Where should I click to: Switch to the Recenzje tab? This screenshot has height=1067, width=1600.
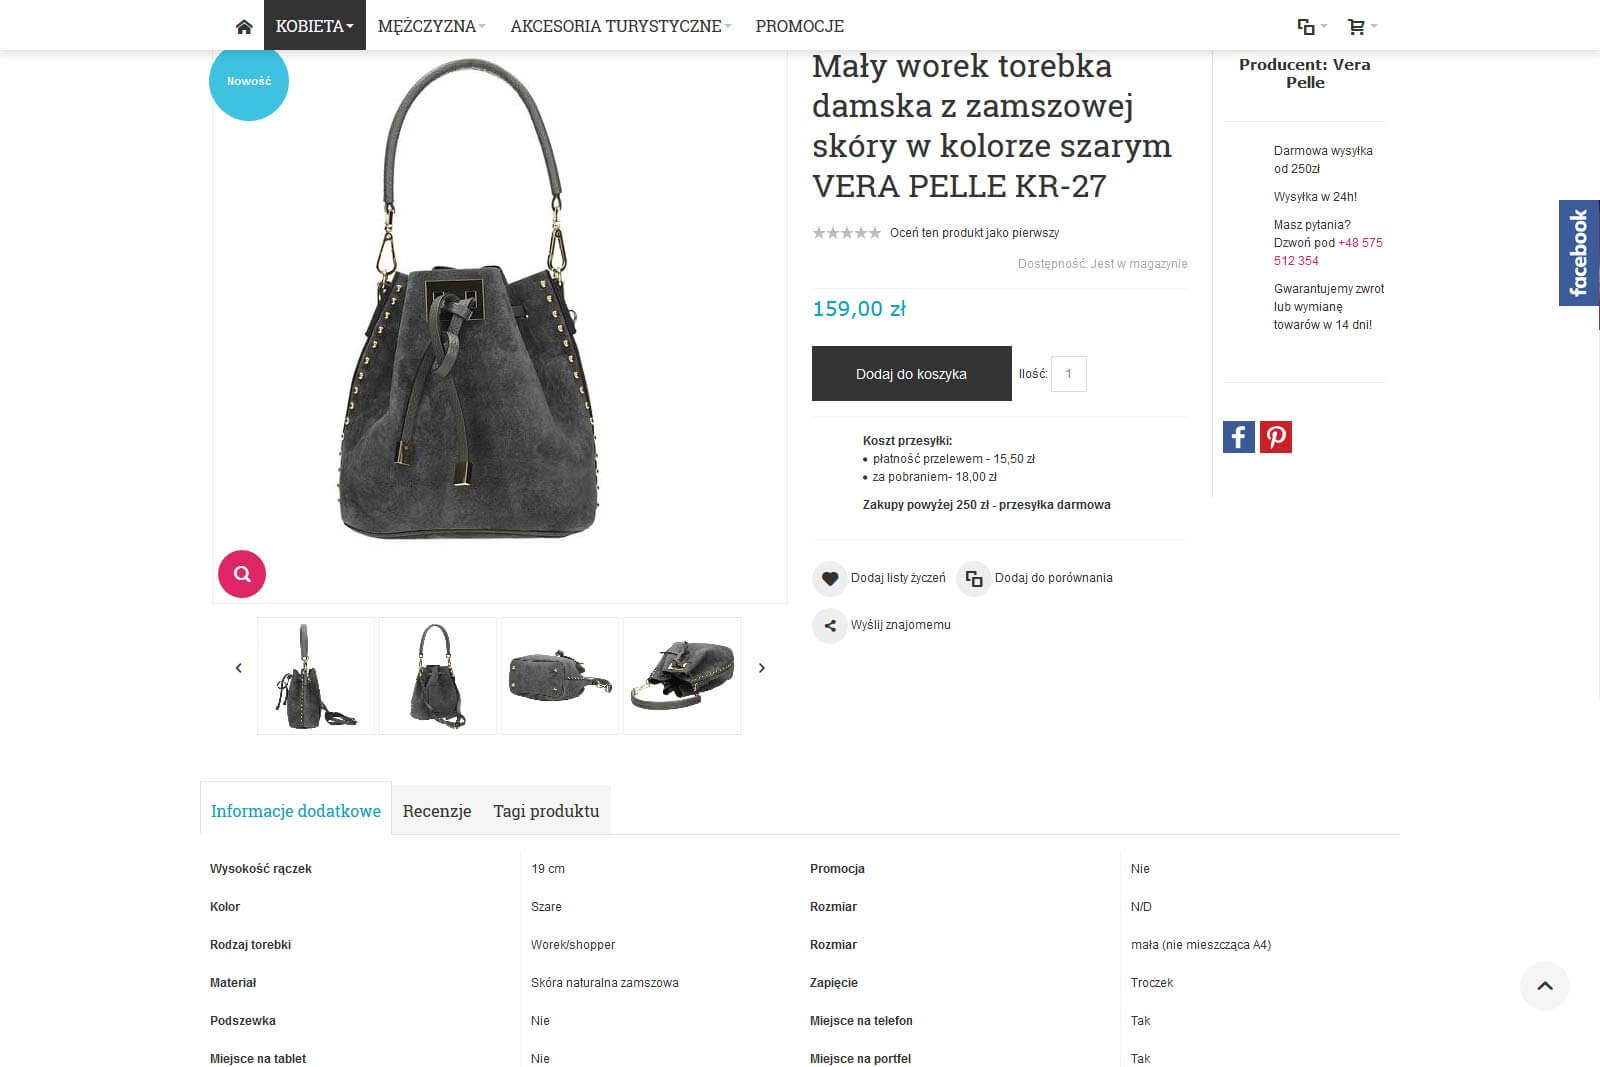[437, 811]
